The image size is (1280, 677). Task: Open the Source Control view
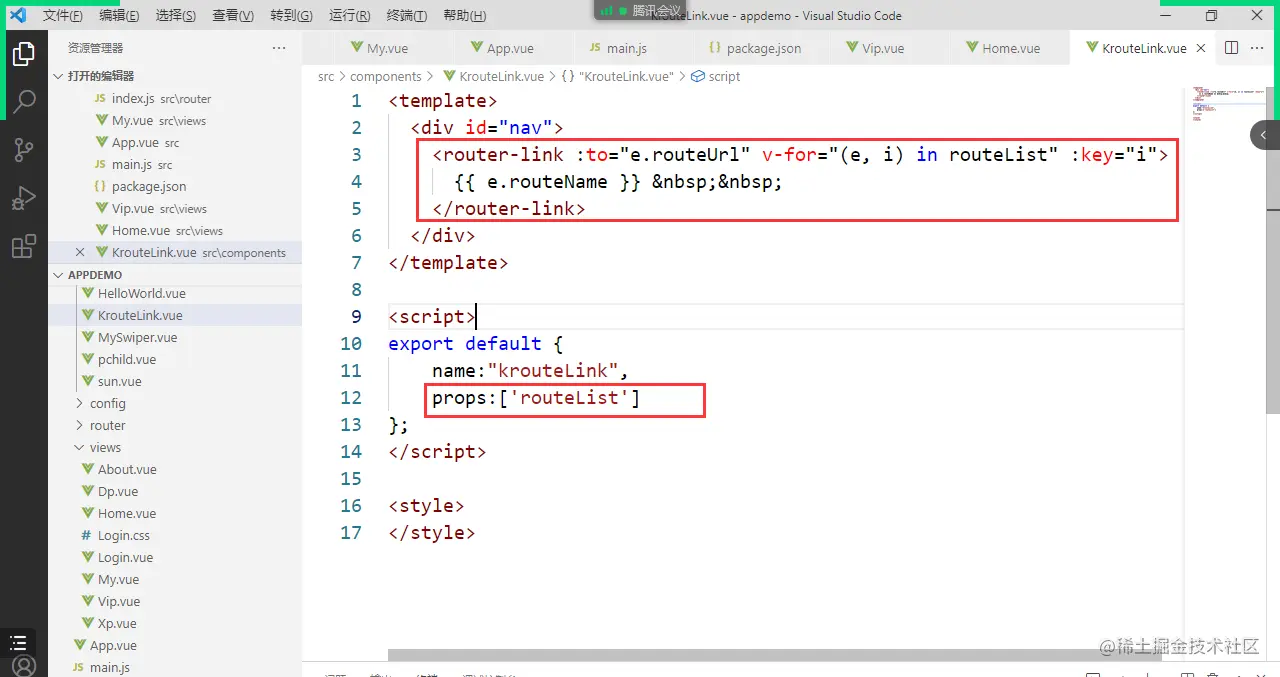[x=24, y=150]
